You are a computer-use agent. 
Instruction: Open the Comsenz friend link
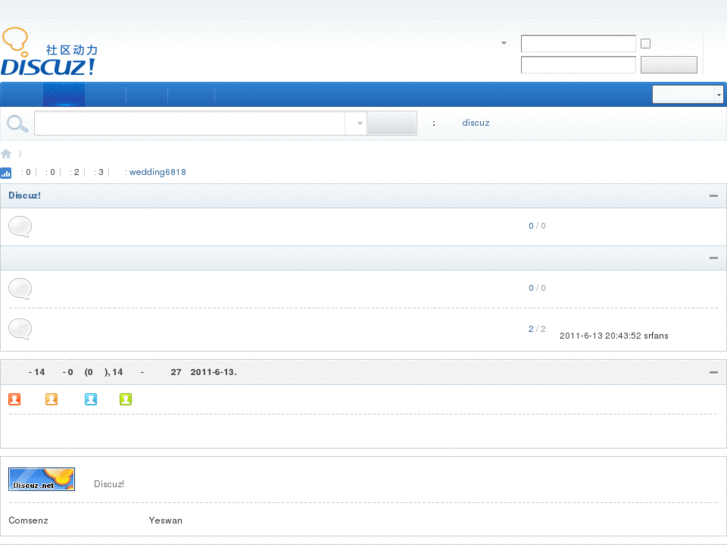[x=28, y=520]
